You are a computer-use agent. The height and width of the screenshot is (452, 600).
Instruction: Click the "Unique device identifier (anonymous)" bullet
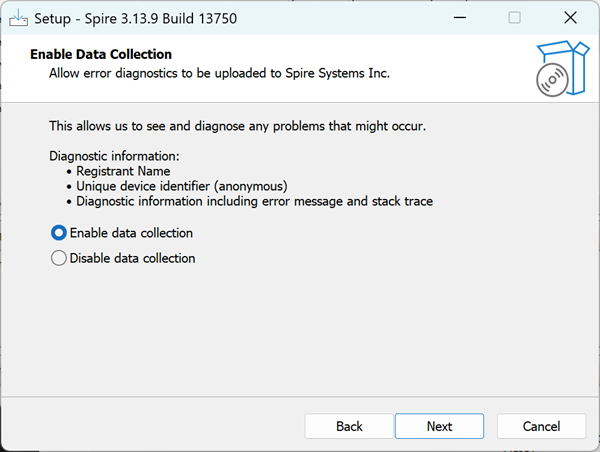182,186
